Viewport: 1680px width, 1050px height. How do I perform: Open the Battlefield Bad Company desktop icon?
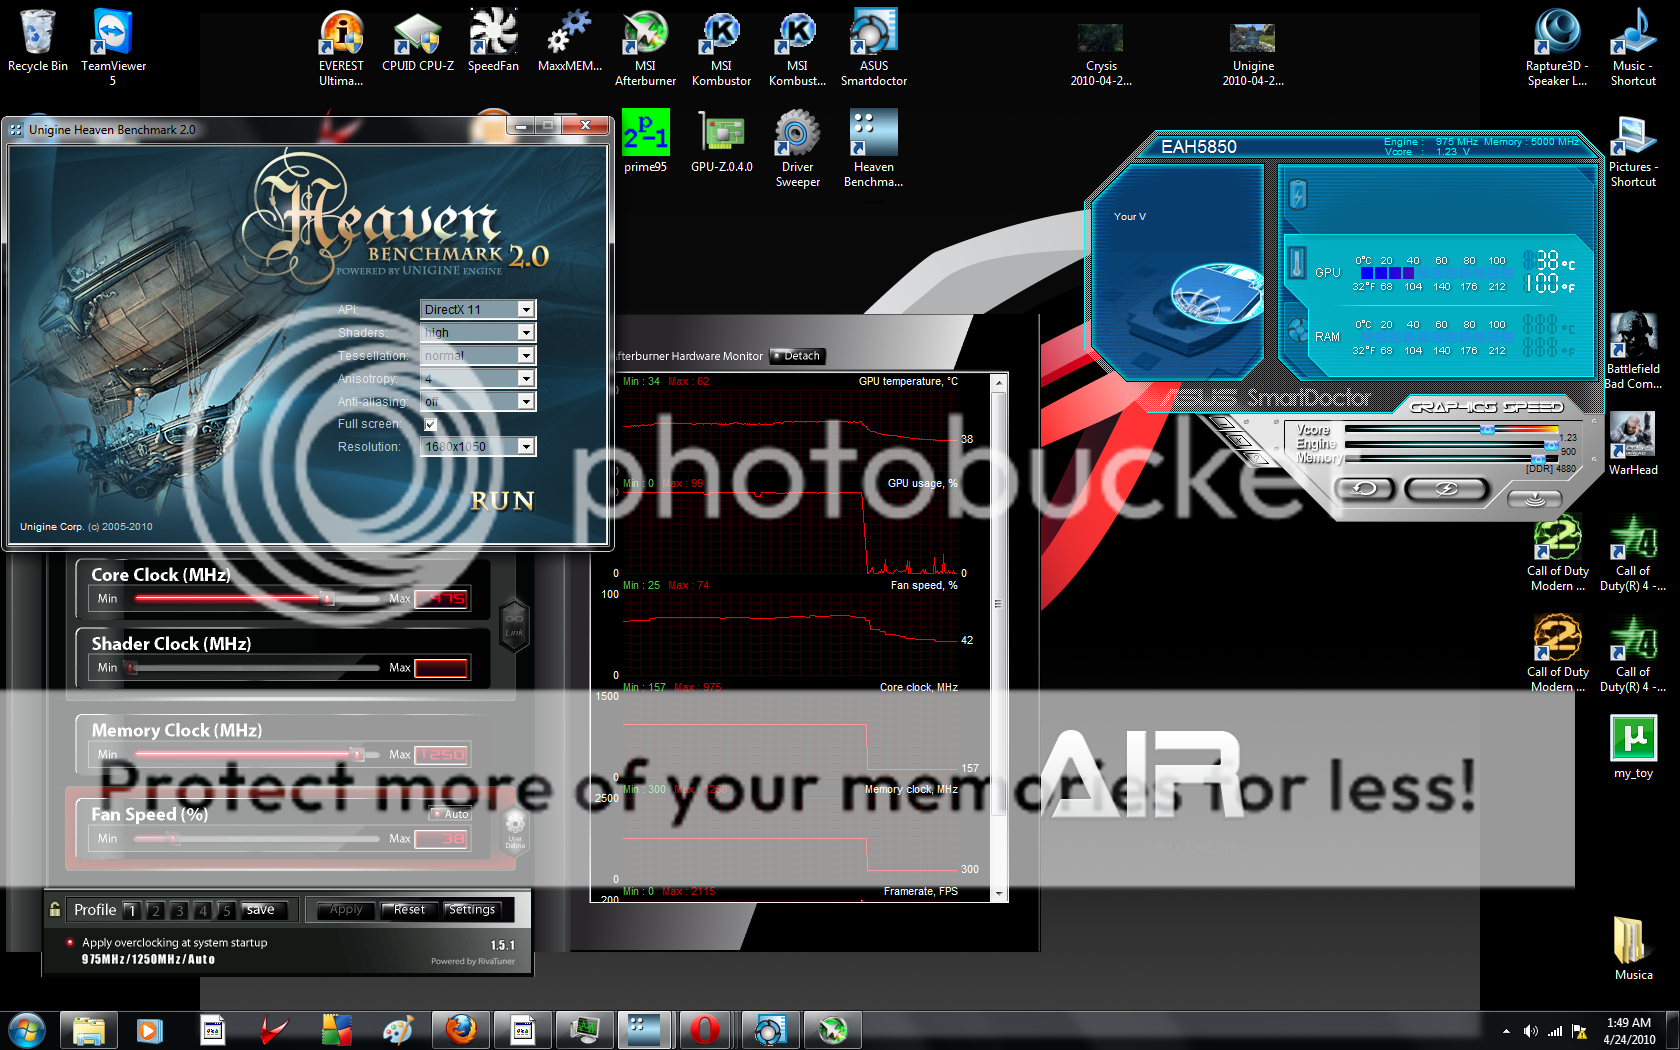click(1633, 350)
